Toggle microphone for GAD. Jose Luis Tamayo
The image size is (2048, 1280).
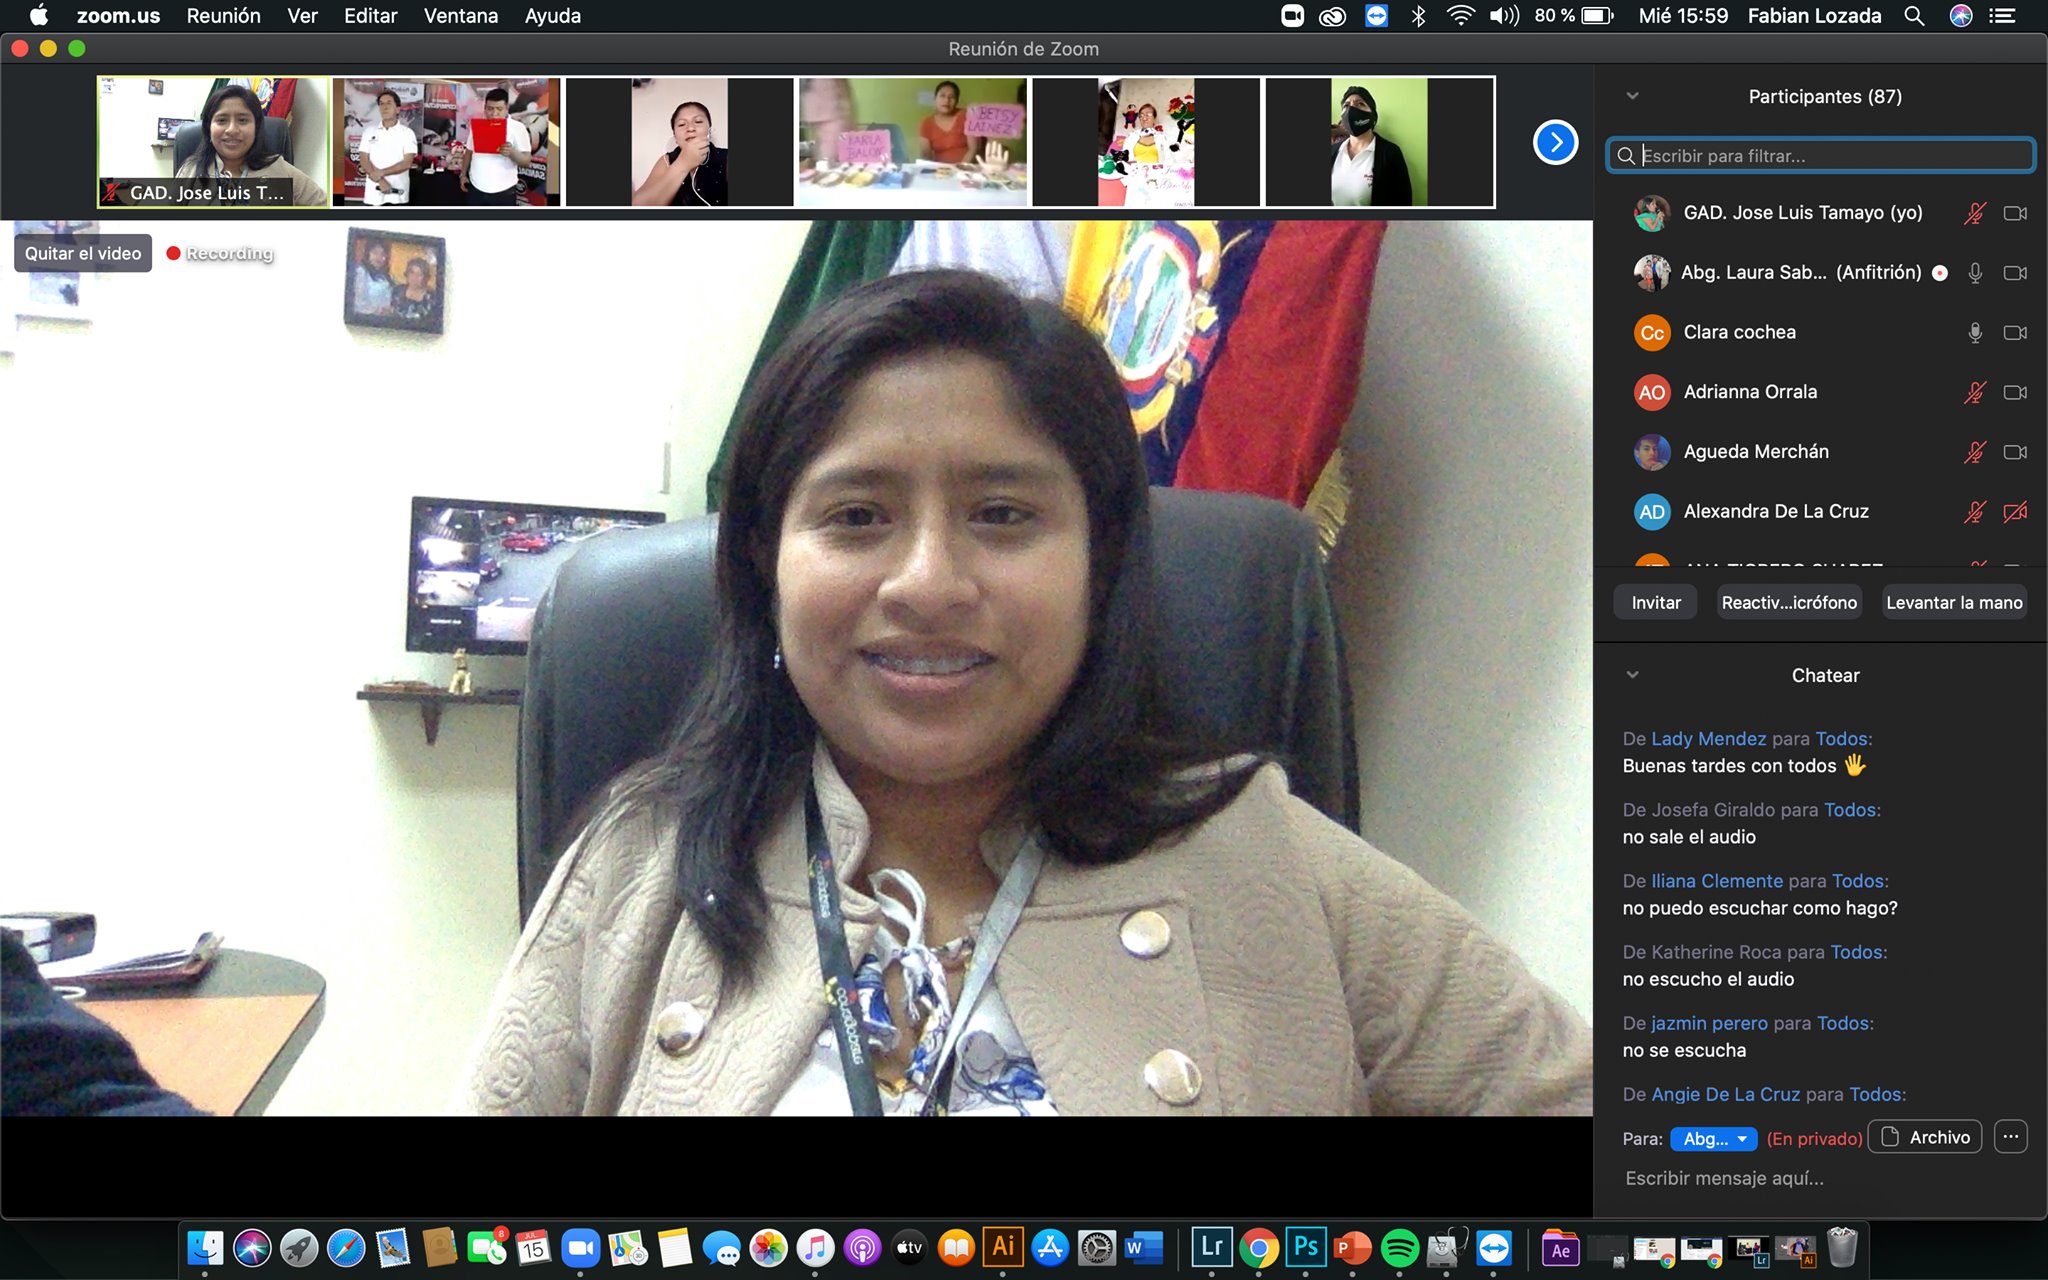1974,213
